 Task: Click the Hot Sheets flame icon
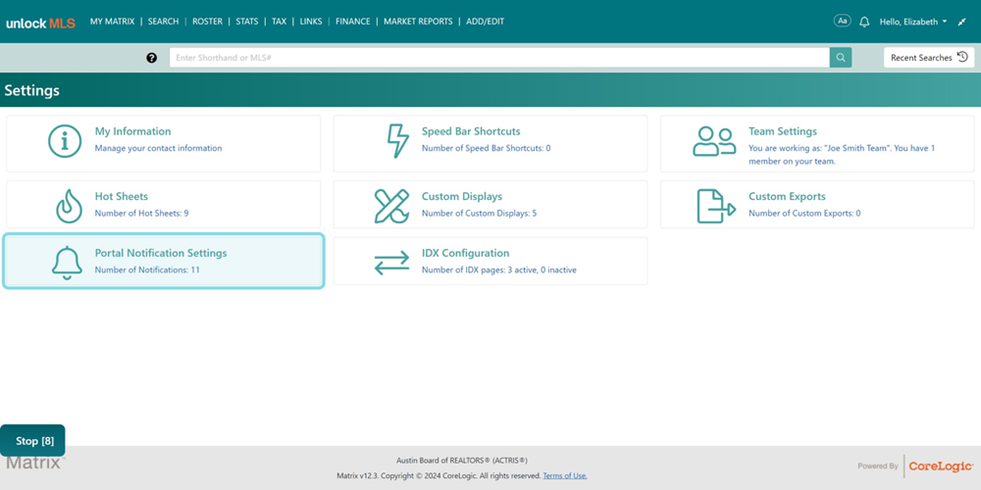coord(69,206)
